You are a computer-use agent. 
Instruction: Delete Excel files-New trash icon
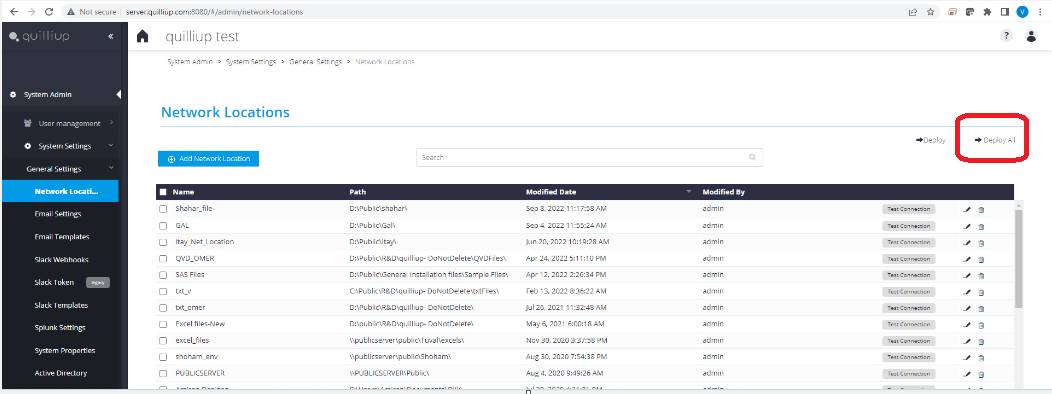pos(981,325)
